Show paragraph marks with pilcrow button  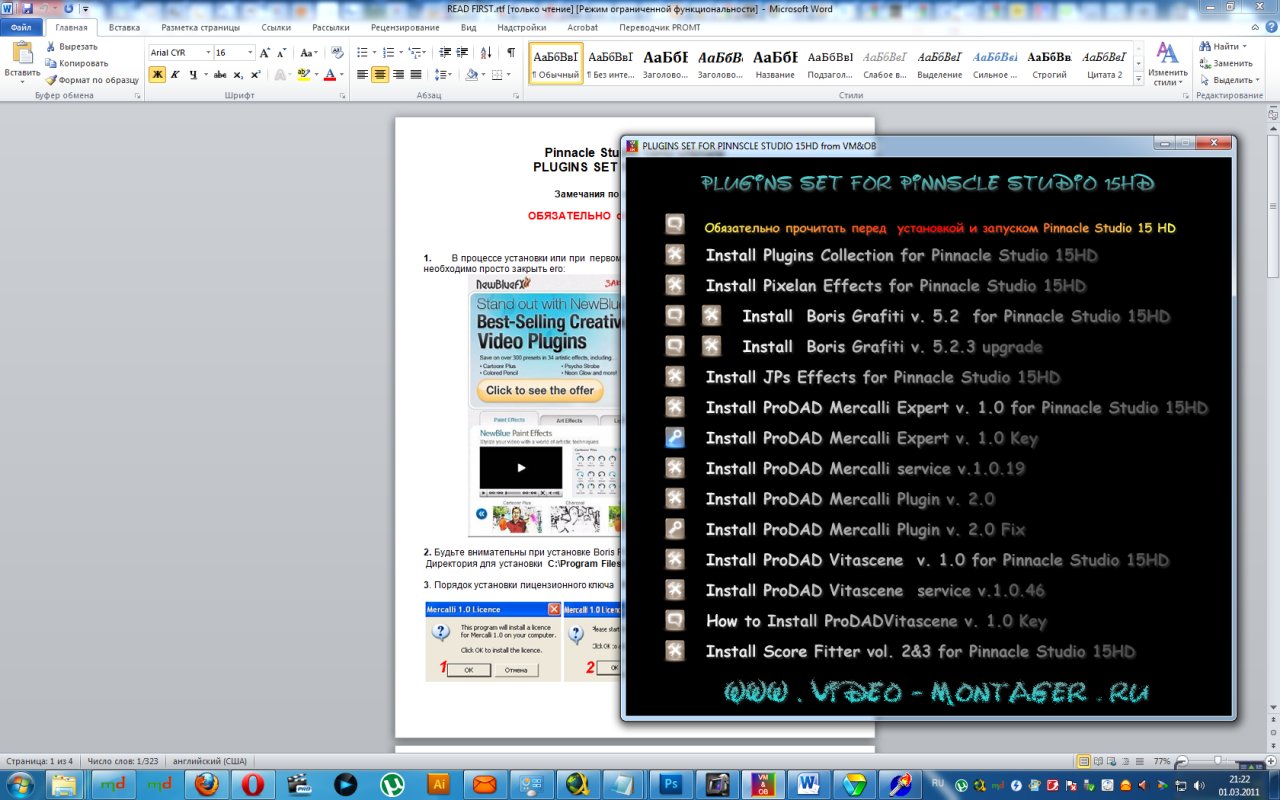(x=511, y=52)
